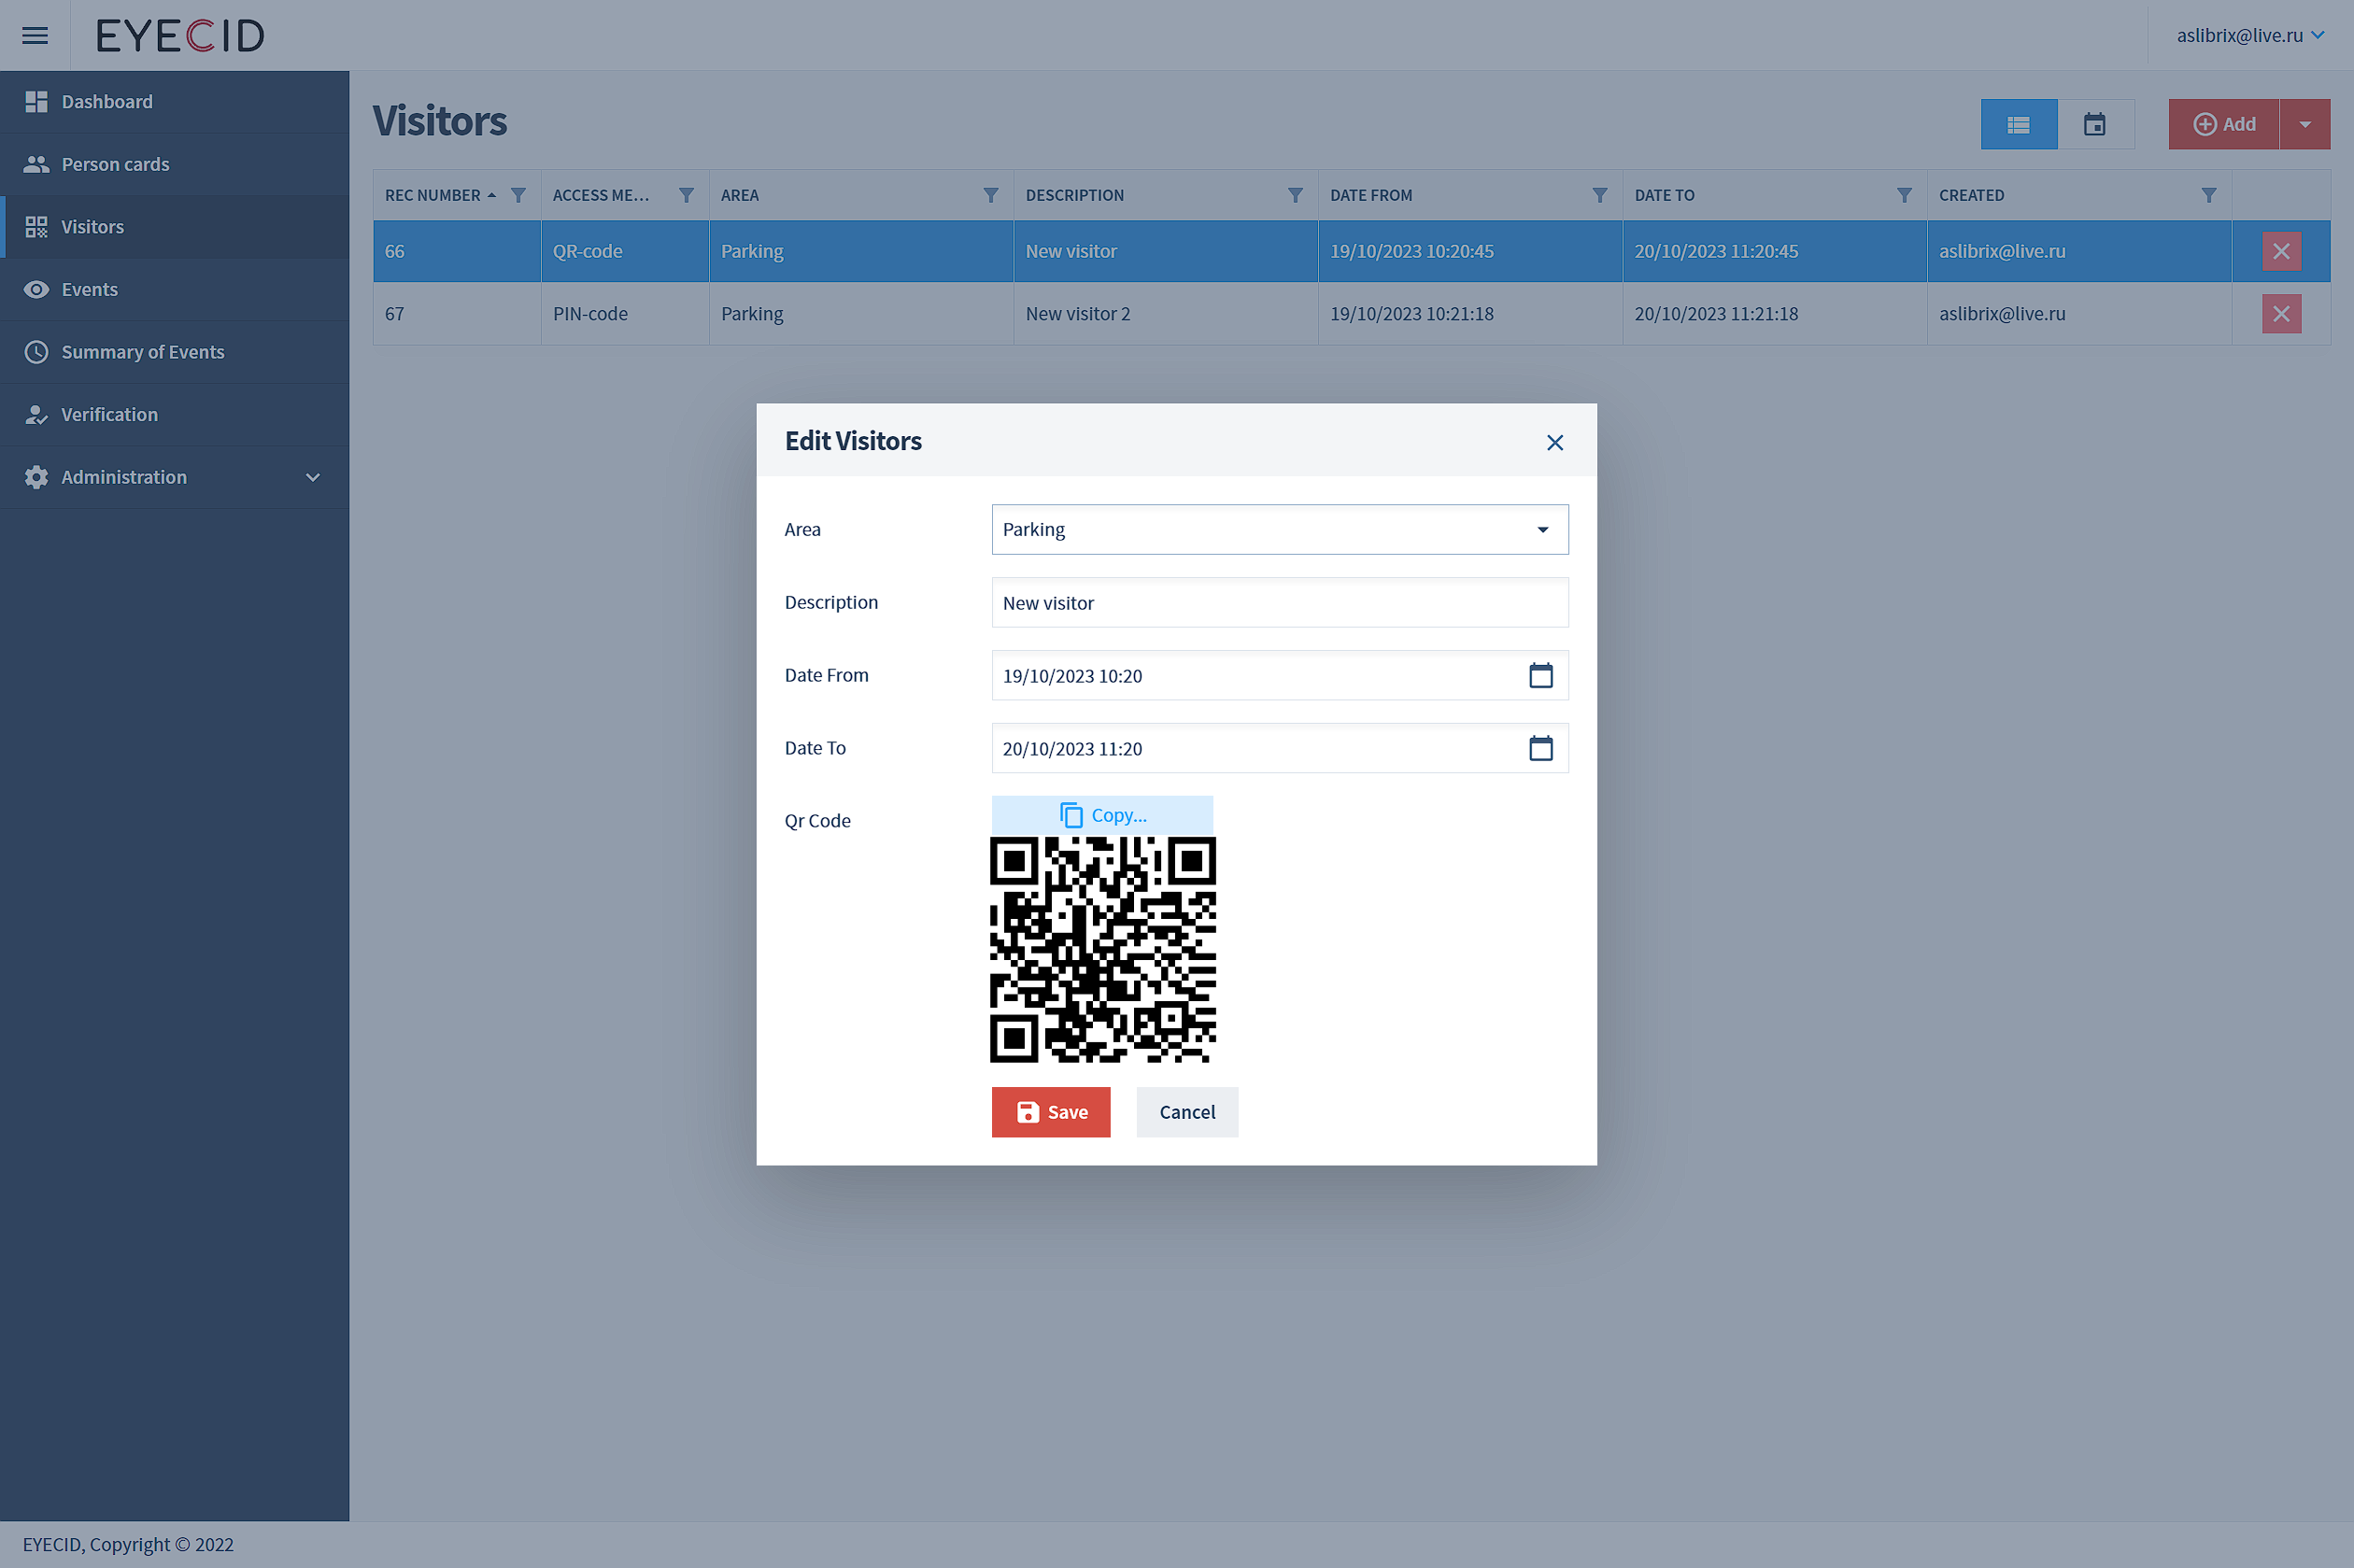
Task: Select Visitors in sidebar
Action: (x=175, y=227)
